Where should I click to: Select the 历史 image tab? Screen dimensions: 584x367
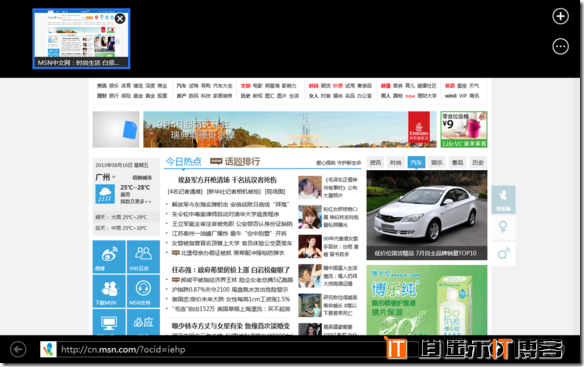point(478,162)
